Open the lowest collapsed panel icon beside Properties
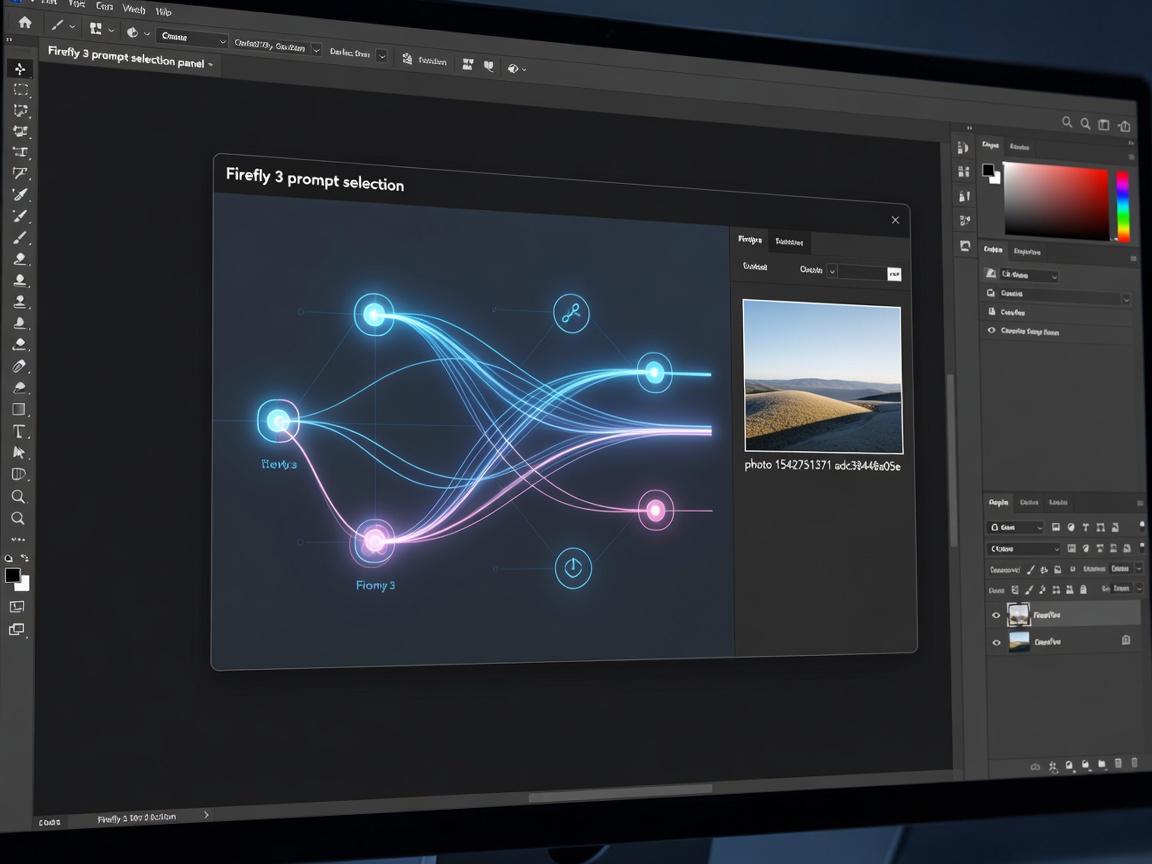 [x=965, y=245]
